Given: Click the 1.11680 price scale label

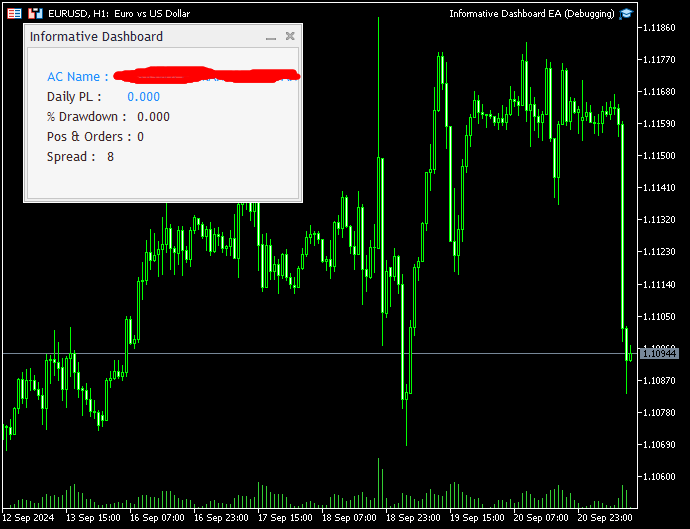Looking at the screenshot, I should click(659, 92).
